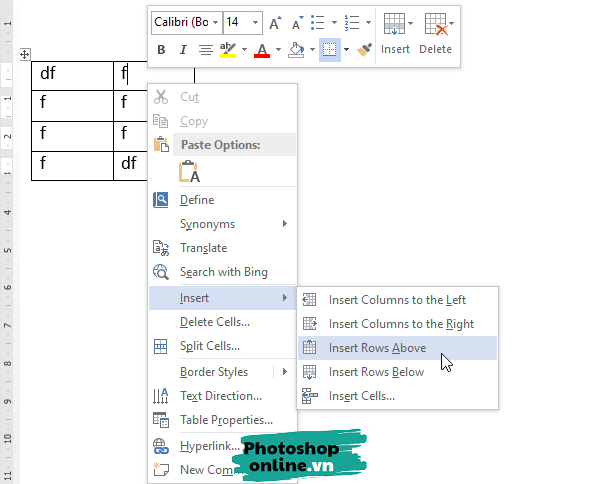This screenshot has height=484, width=600.
Task: Click the Insert table icon in toolbar
Action: click(395, 32)
